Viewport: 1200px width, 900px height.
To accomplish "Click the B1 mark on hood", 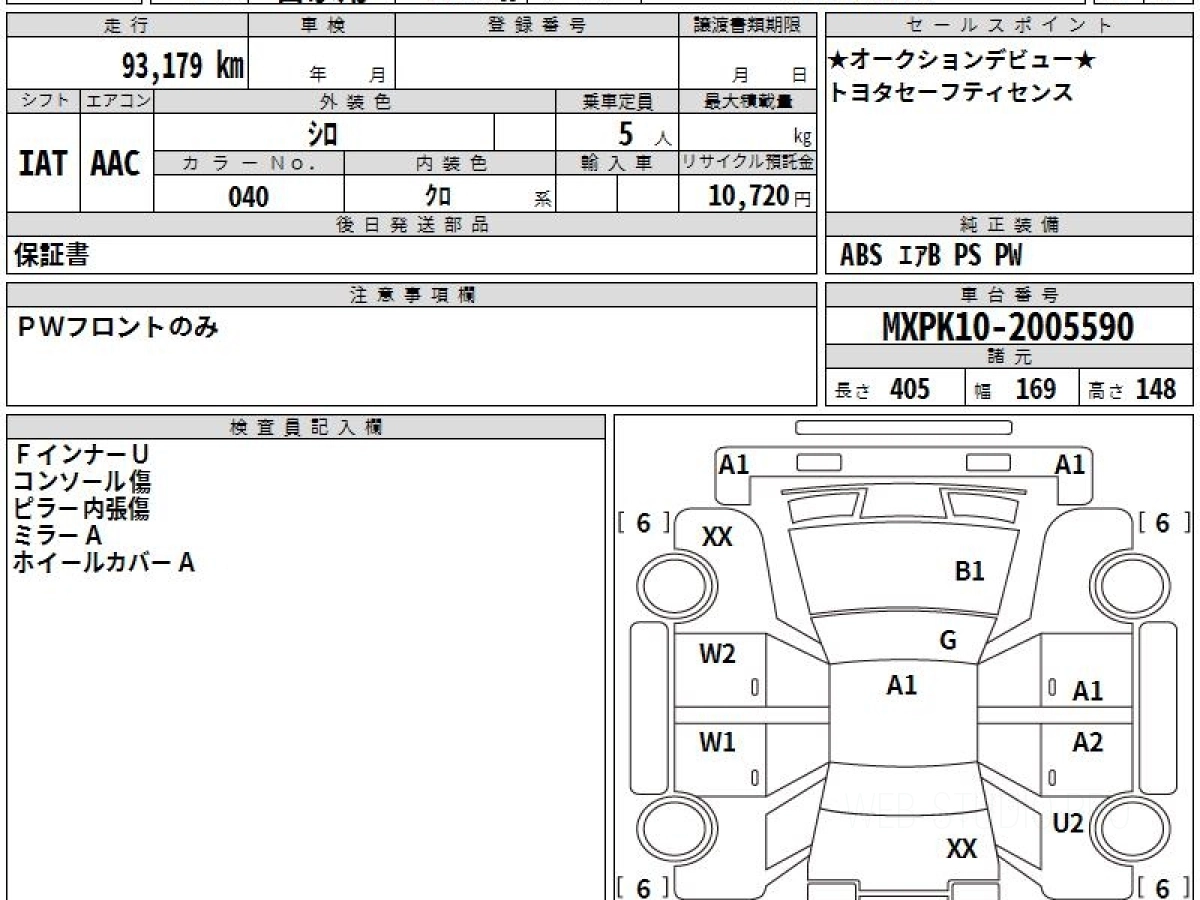I will tap(969, 571).
